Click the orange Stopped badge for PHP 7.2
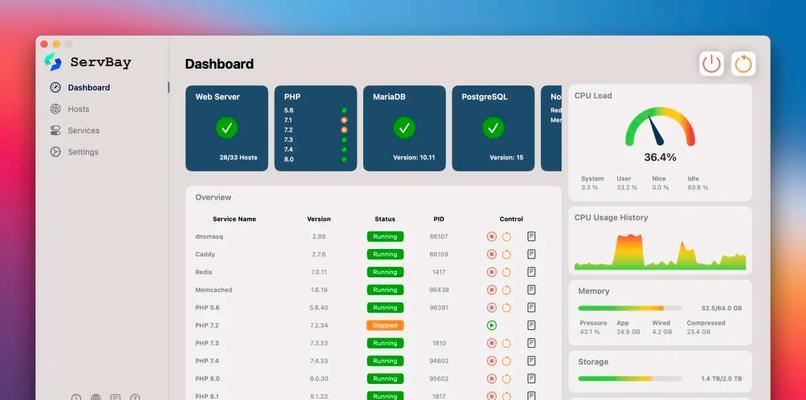The width and height of the screenshot is (806, 400). pyautogui.click(x=385, y=325)
